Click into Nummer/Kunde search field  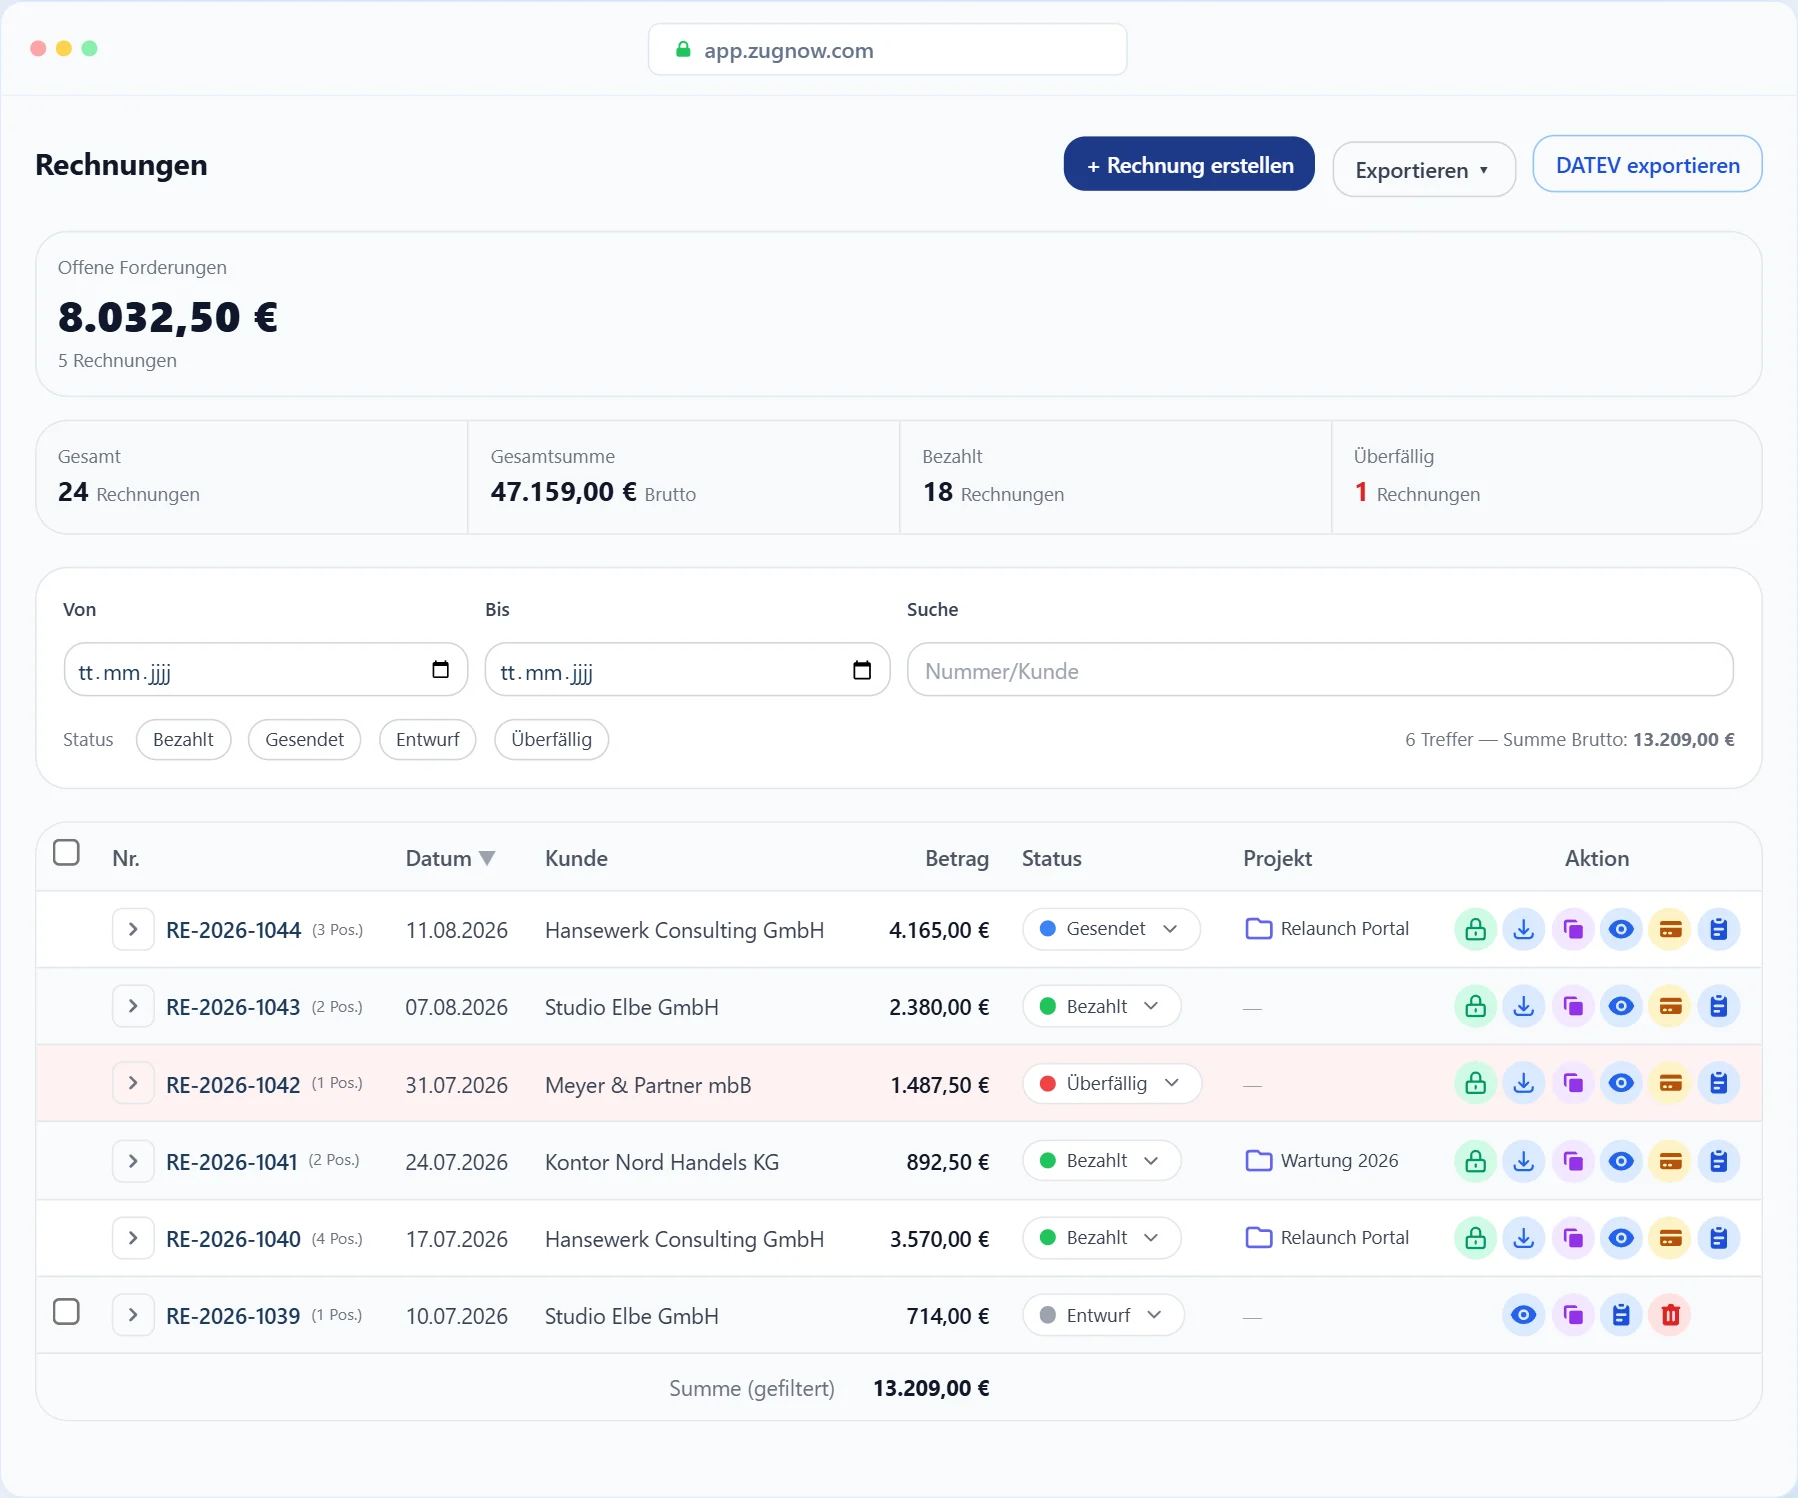(1320, 670)
